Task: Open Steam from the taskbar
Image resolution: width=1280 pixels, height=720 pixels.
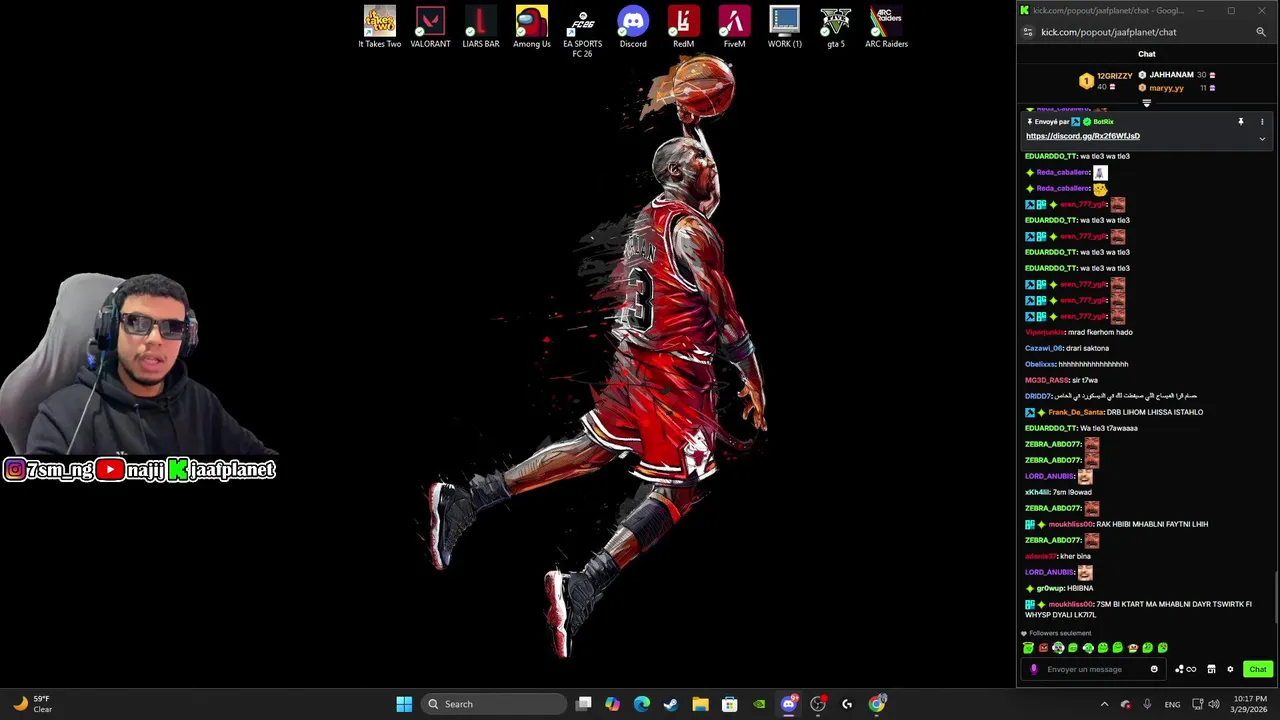Action: 671,704
